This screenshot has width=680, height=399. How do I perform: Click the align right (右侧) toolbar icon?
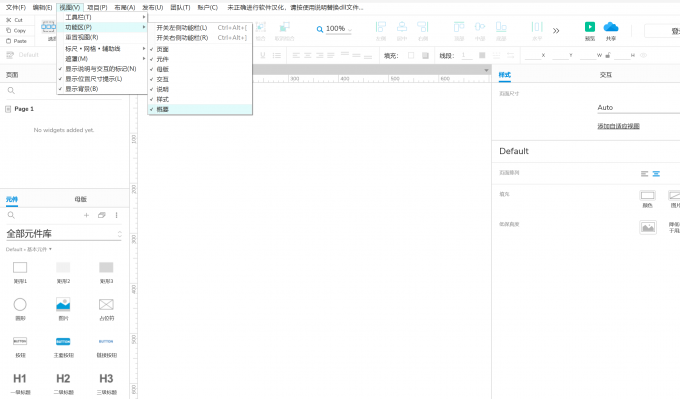coord(423,27)
